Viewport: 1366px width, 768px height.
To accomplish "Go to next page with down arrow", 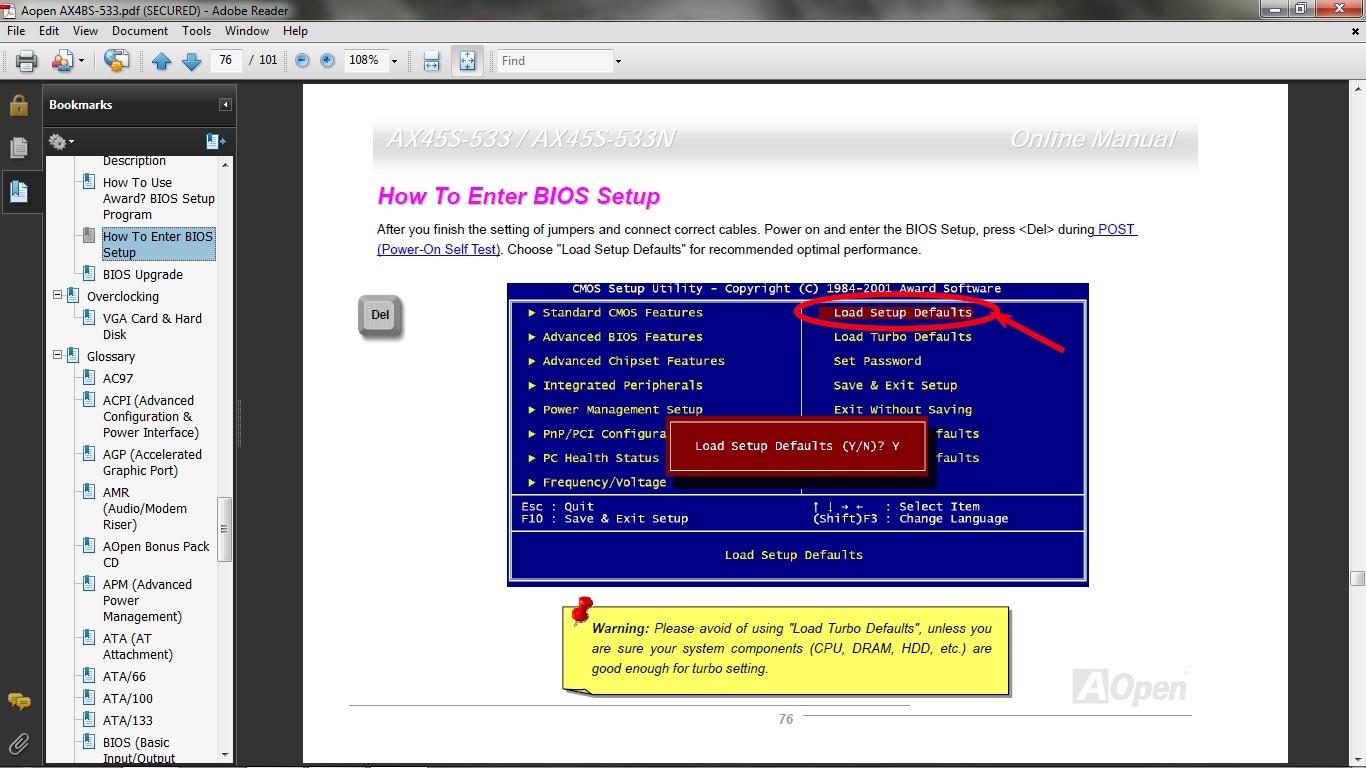I will (192, 61).
